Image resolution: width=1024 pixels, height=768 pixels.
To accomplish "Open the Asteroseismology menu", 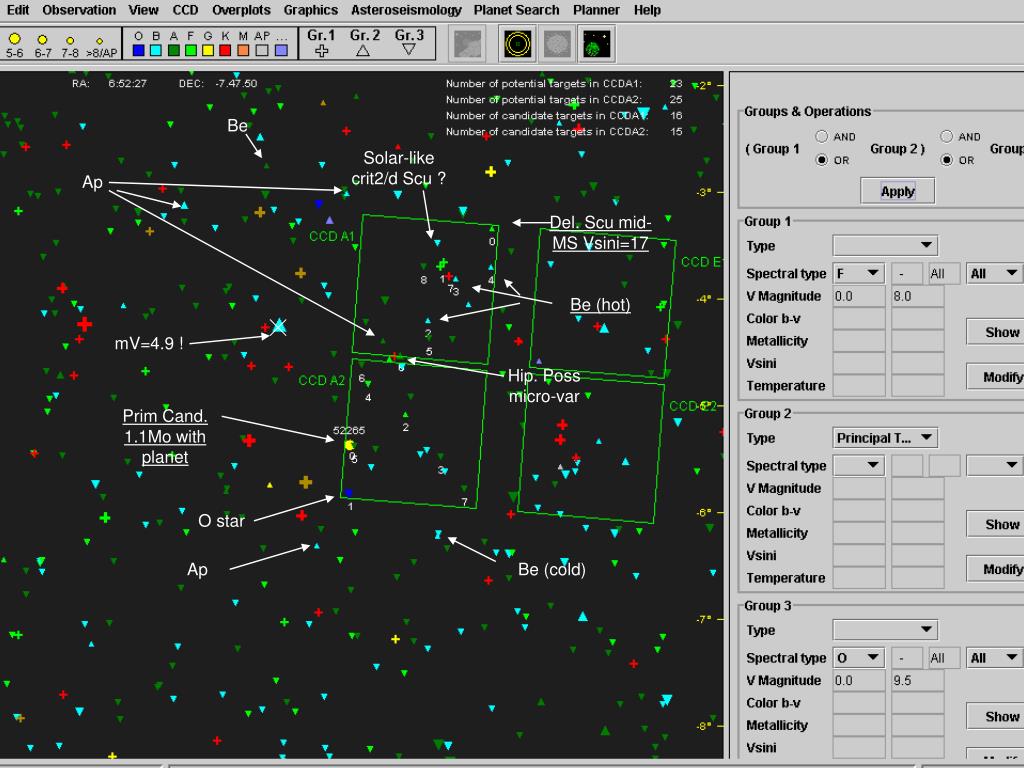I will [x=406, y=10].
